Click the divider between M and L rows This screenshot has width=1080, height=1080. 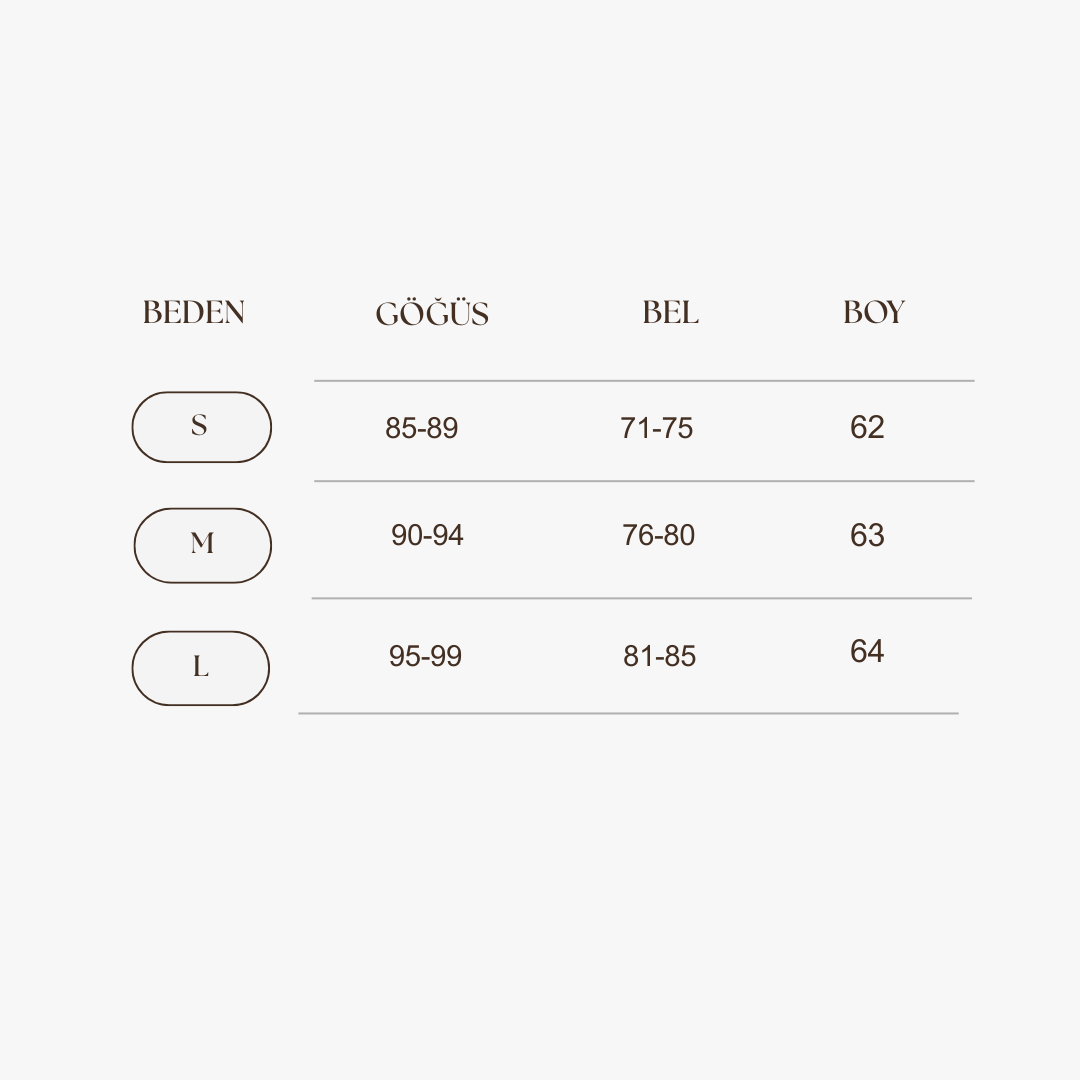click(641, 598)
